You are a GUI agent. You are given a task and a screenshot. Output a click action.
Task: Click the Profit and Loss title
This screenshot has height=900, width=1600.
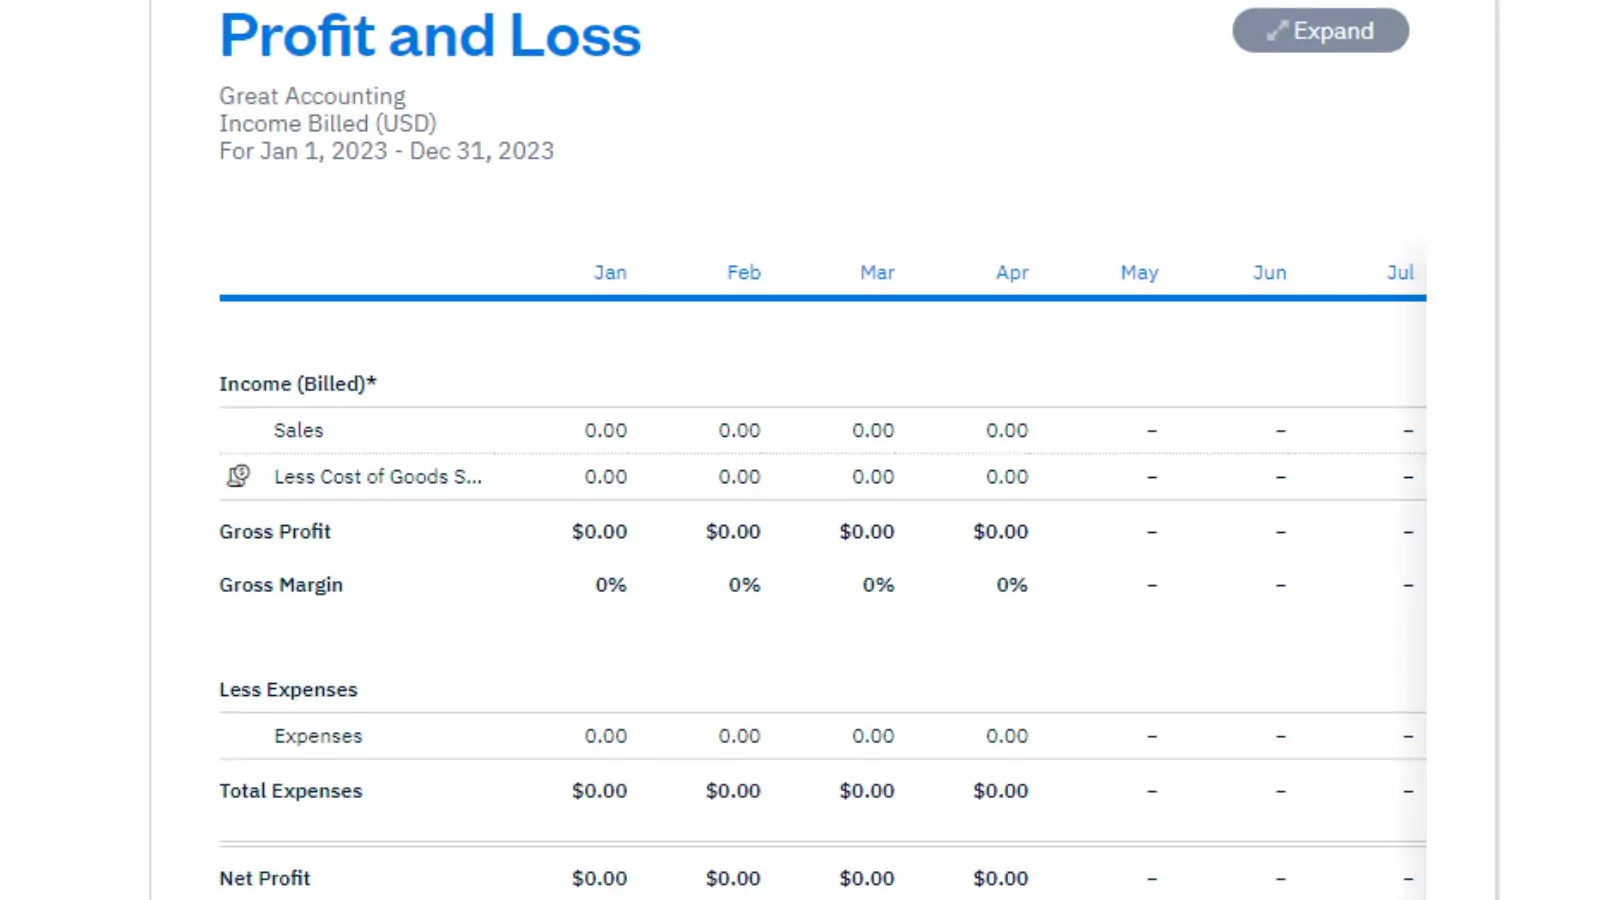coord(430,35)
